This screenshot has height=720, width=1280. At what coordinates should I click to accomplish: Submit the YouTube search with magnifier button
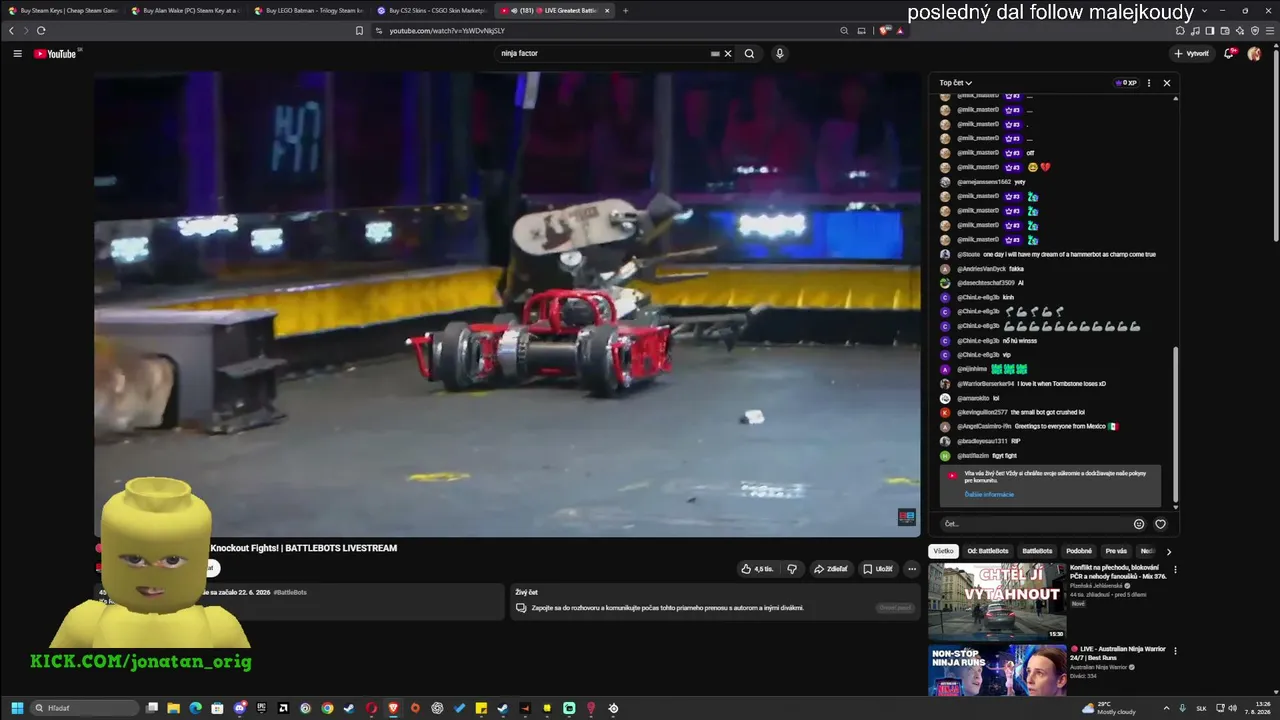point(749,54)
